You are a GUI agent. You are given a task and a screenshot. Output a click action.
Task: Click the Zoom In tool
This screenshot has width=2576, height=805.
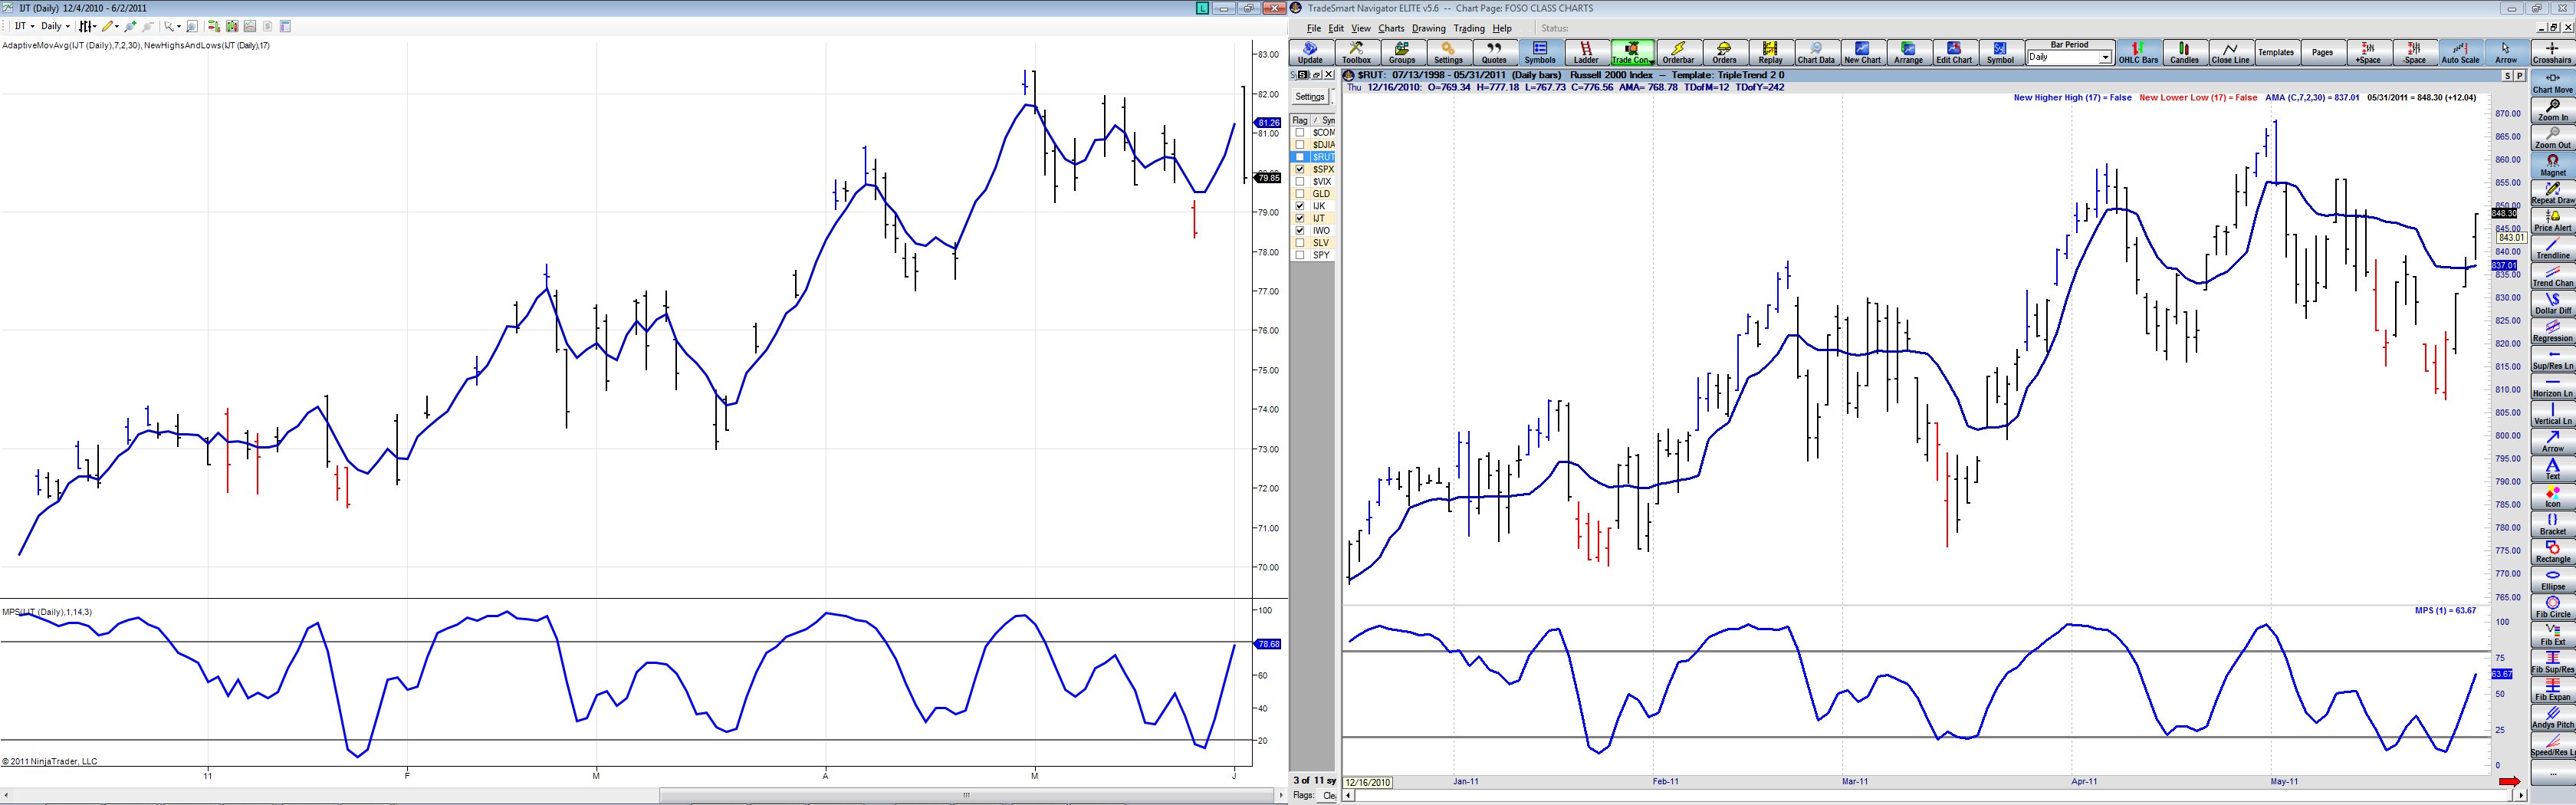click(x=2553, y=109)
